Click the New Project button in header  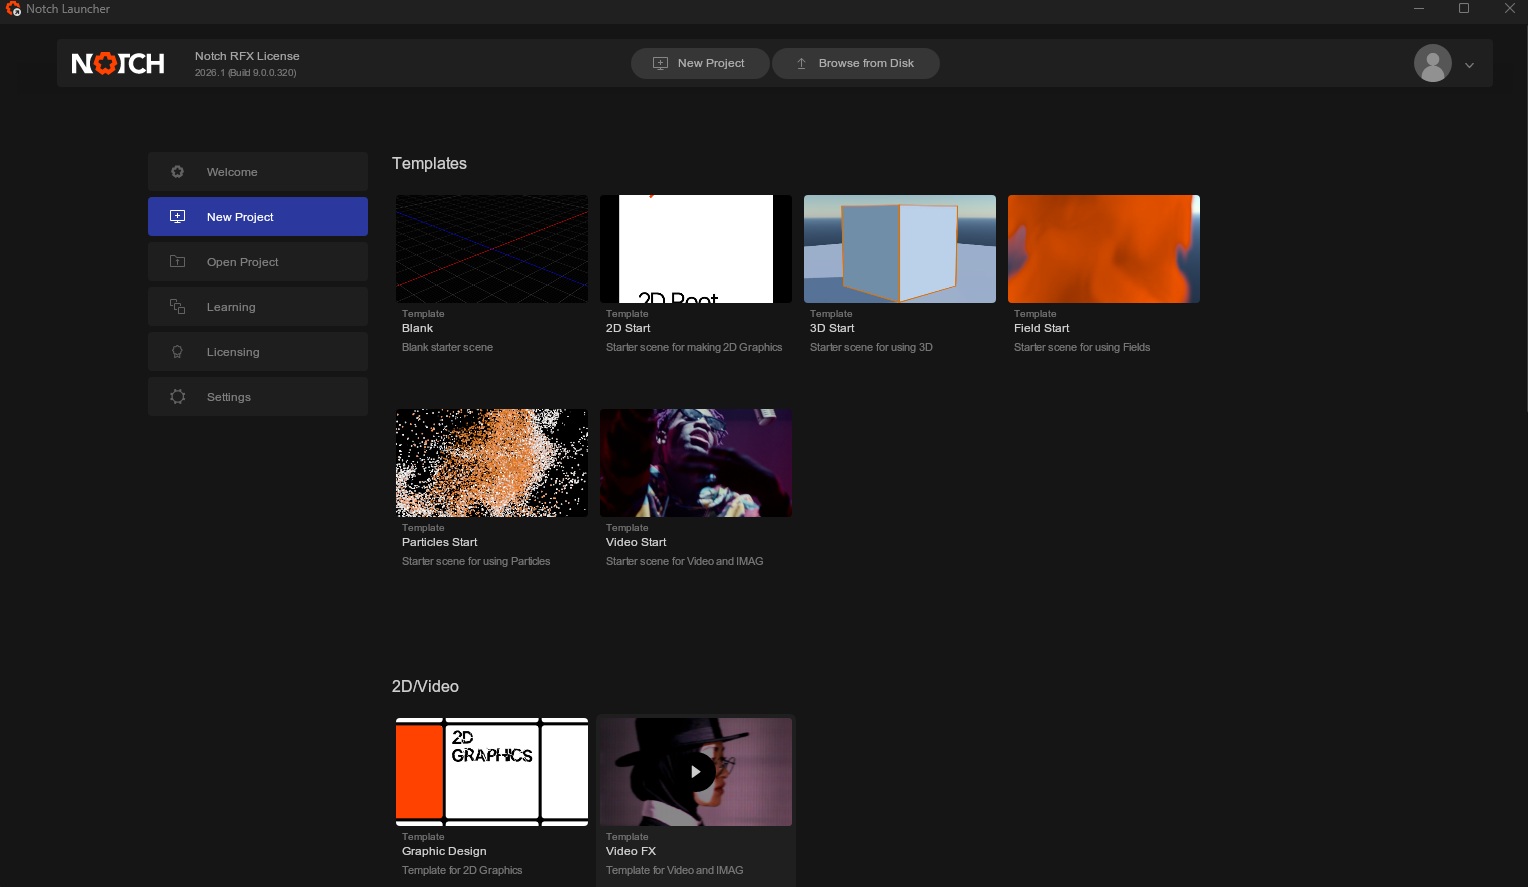[700, 63]
